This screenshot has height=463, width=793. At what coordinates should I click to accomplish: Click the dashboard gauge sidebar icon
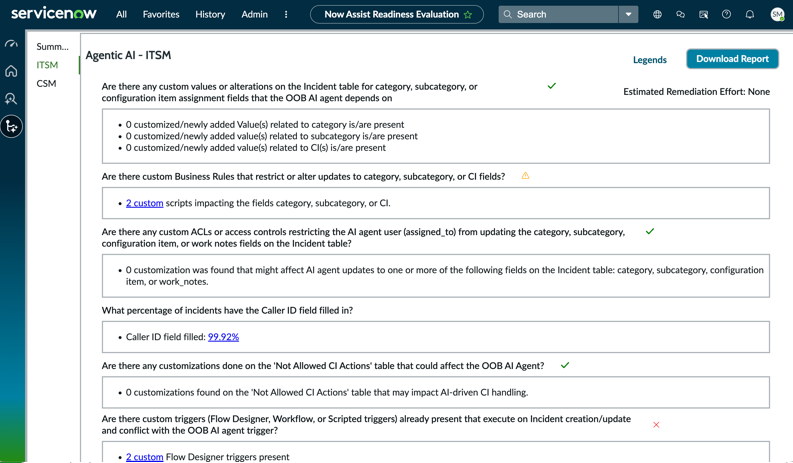(11, 44)
